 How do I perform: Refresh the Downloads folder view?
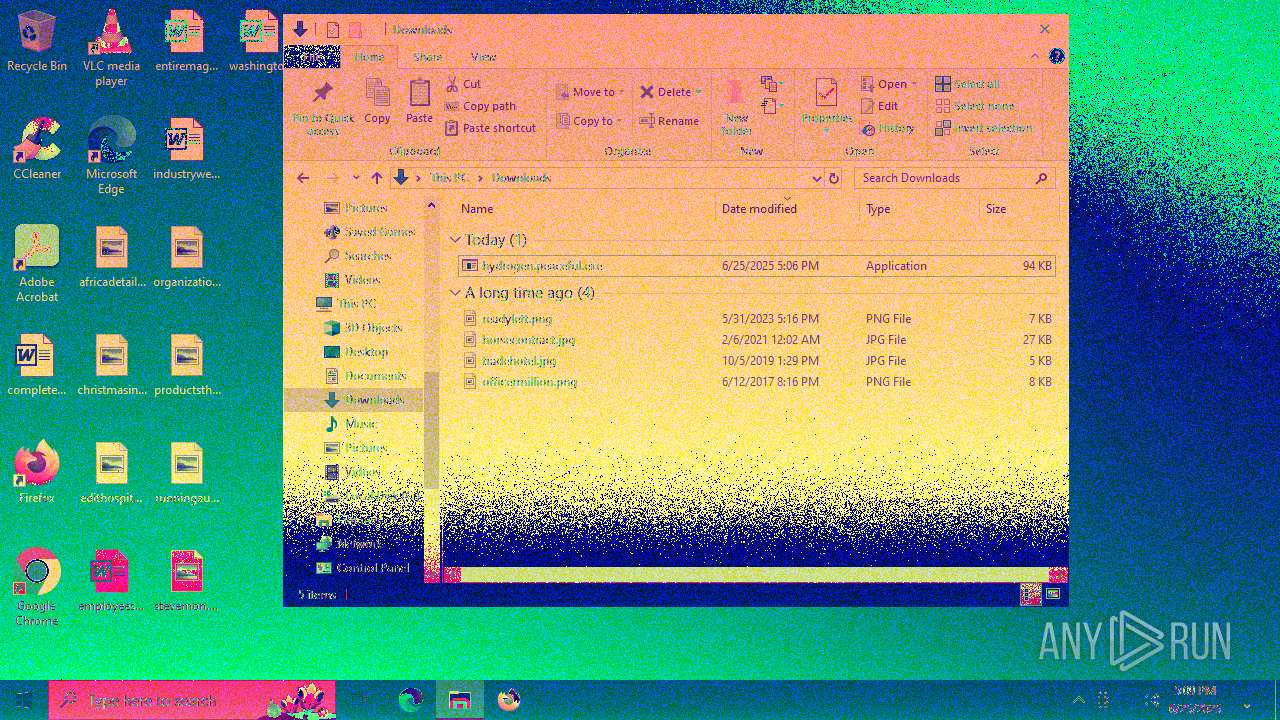834,178
